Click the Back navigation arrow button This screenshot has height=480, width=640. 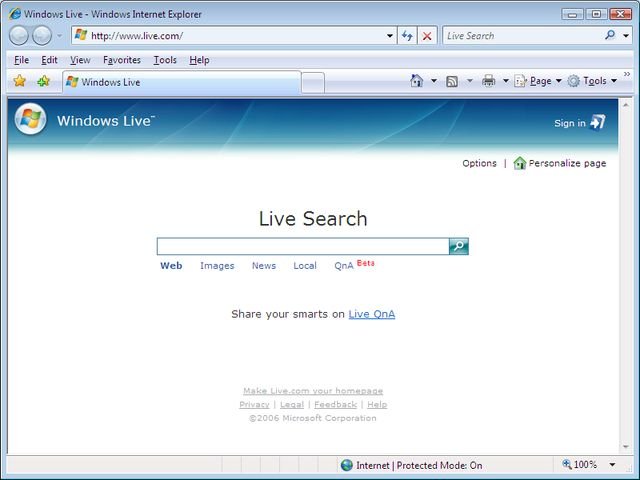pyautogui.click(x=20, y=35)
